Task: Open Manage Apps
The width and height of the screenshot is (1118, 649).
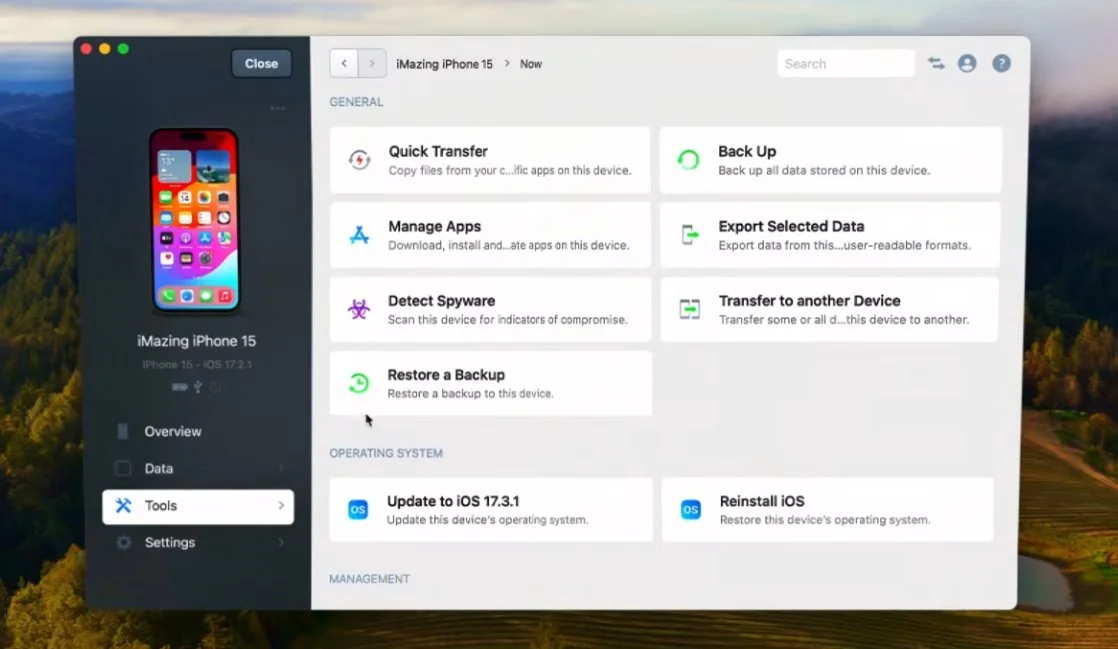Action: [490, 235]
